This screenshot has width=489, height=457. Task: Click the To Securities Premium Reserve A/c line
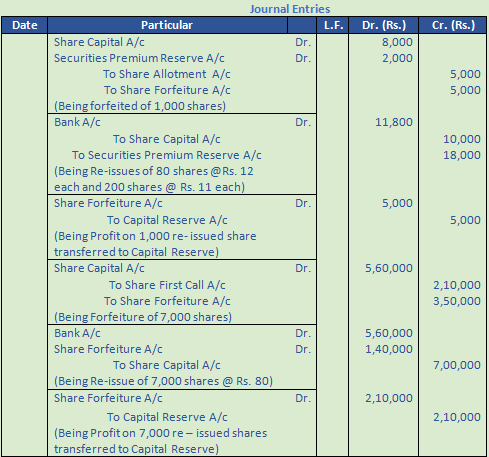point(167,155)
